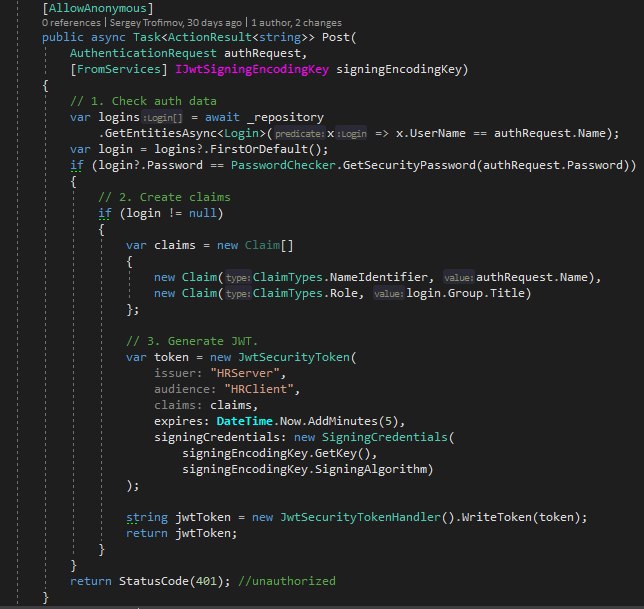
Task: Click ClaimTypes.NameIdentifier in claims array
Action: (x=340, y=277)
